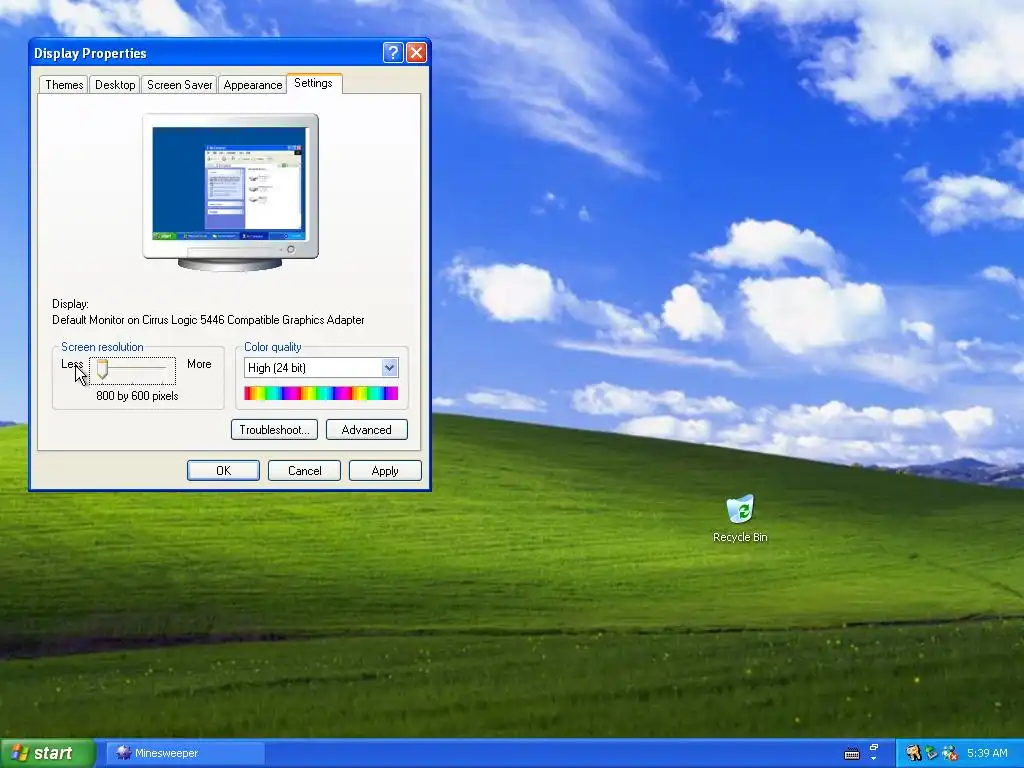
Task: Click Cancel to dismiss the dialog
Action: 304,471
